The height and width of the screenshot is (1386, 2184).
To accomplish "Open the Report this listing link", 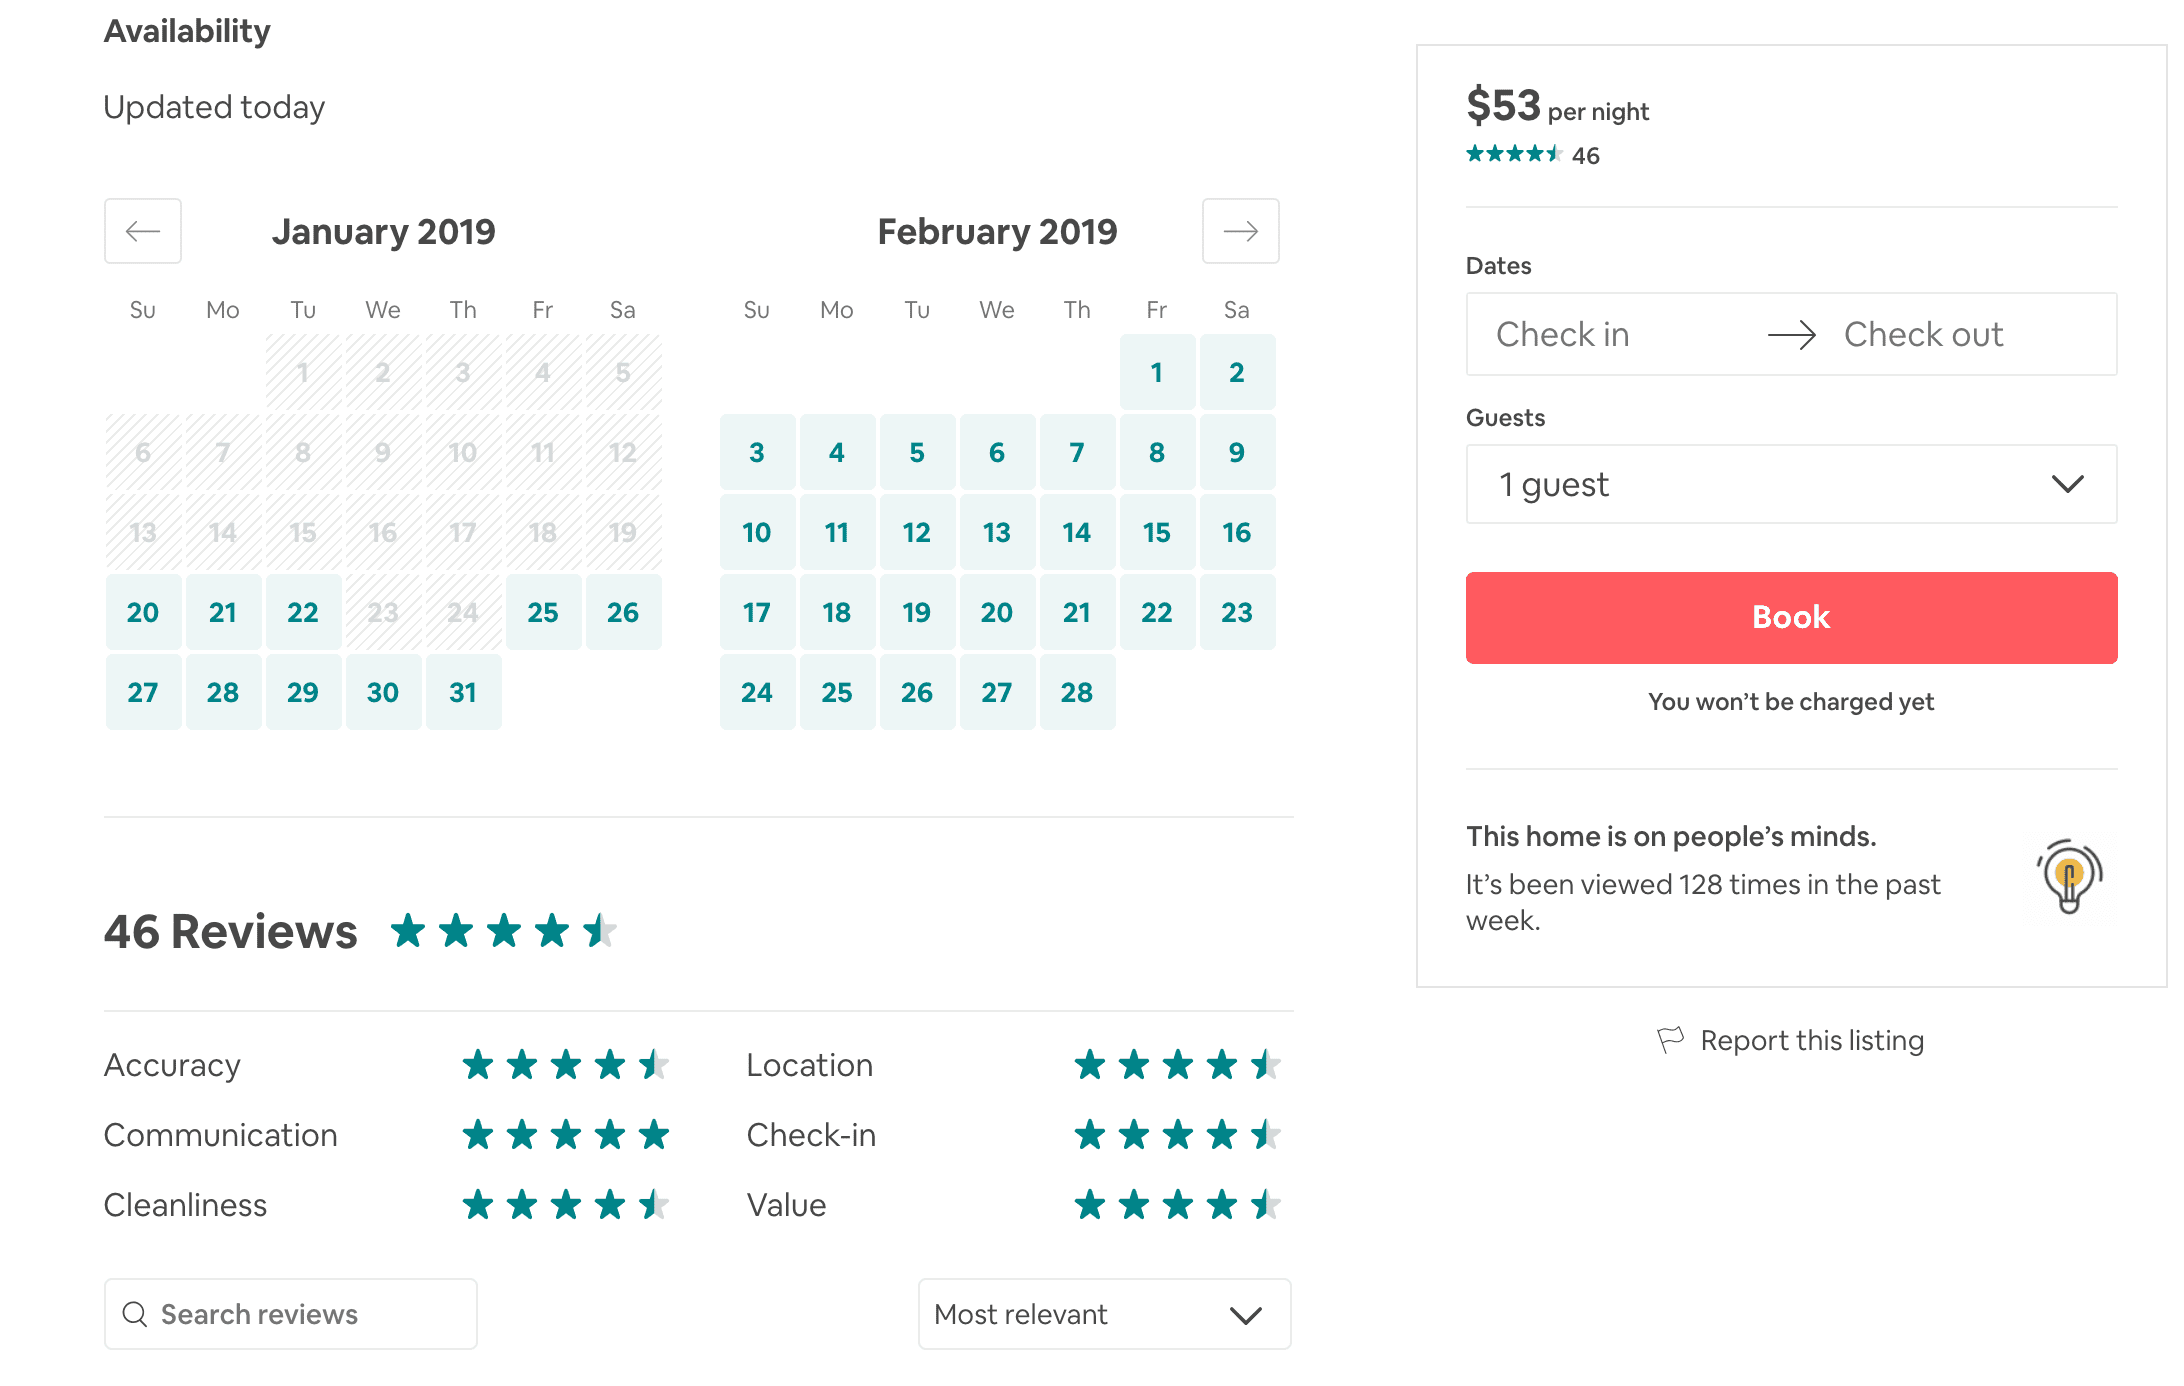I will click(x=1811, y=1040).
